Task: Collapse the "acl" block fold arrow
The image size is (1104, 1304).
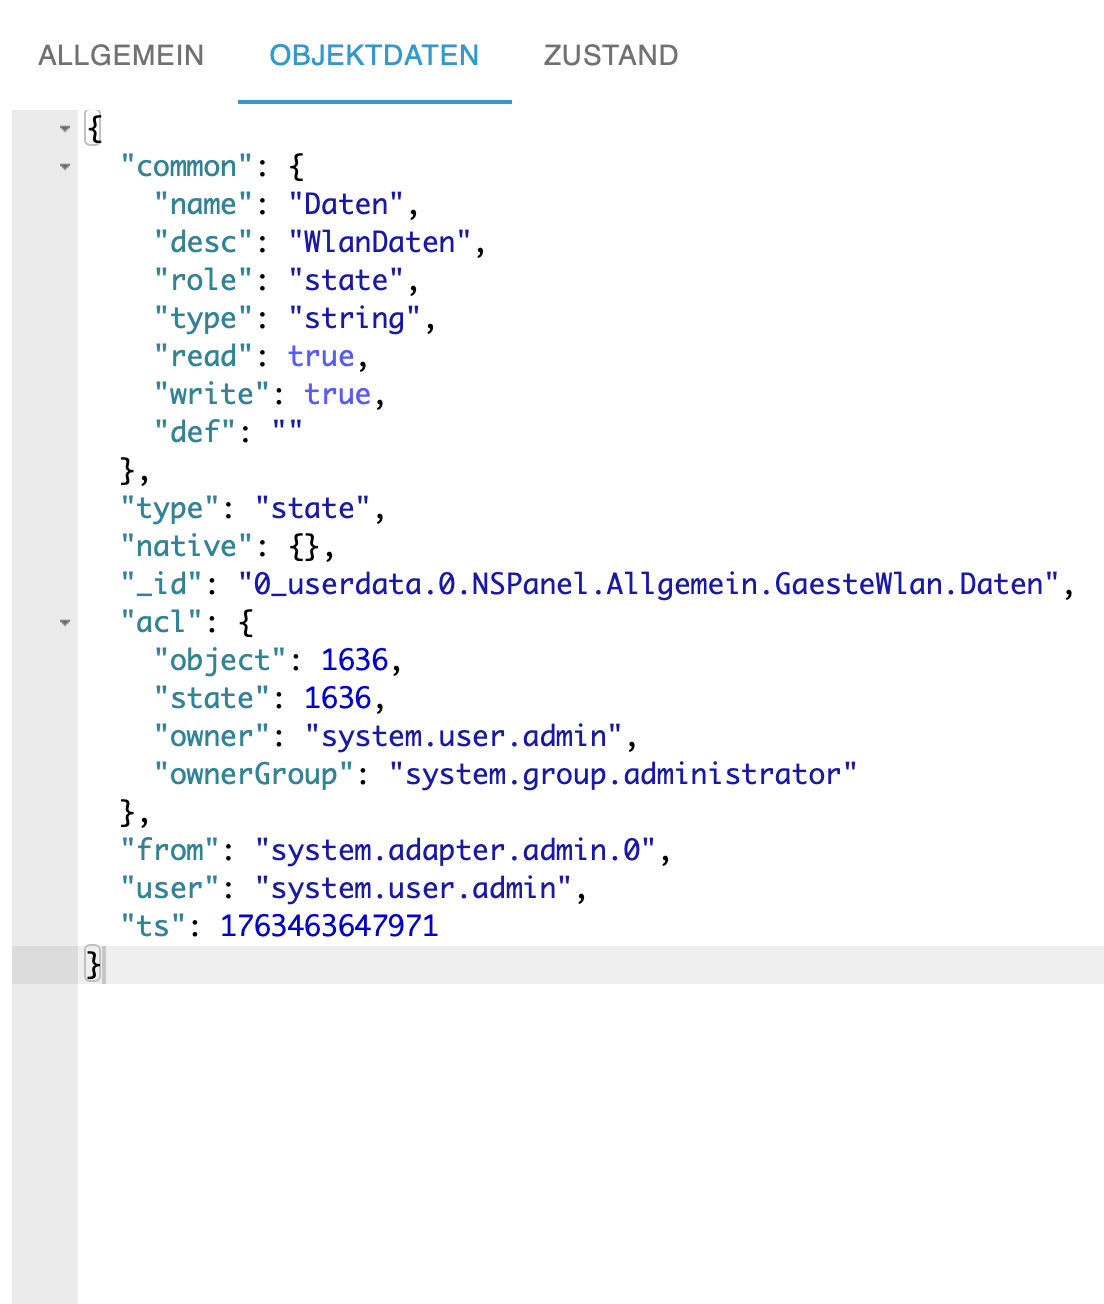Action: (65, 622)
